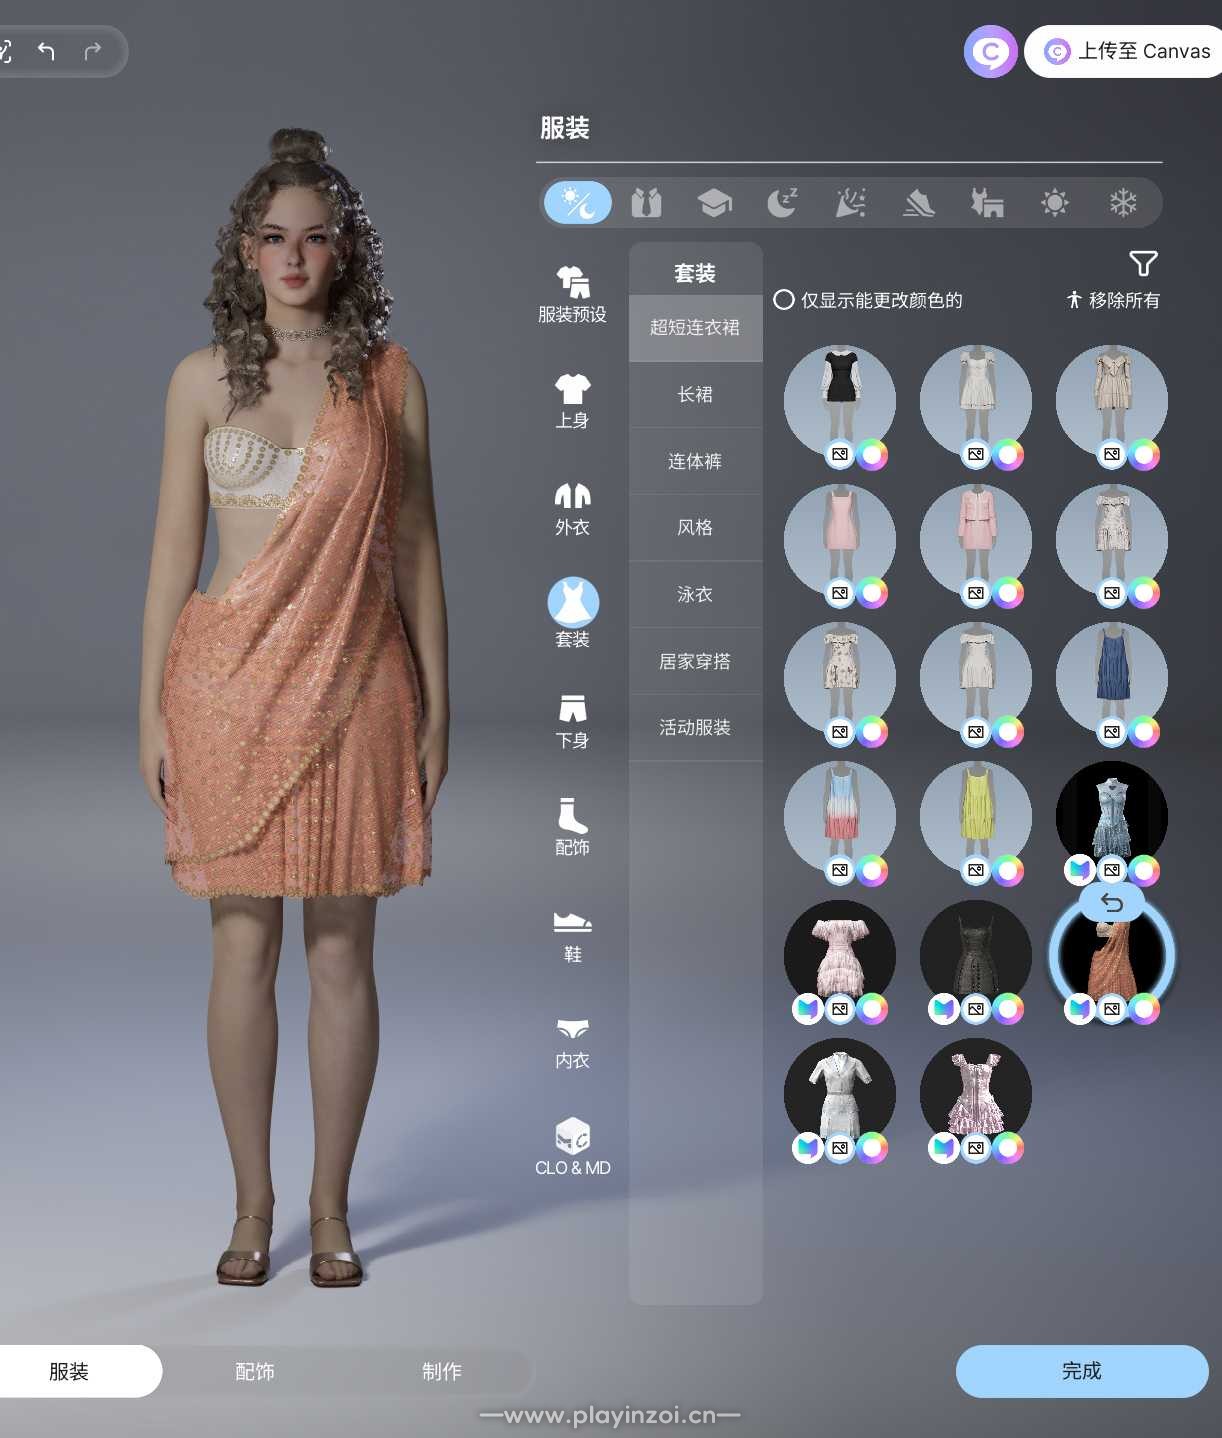
Task: Switch to the 配饰 bottom tab
Action: [x=255, y=1371]
